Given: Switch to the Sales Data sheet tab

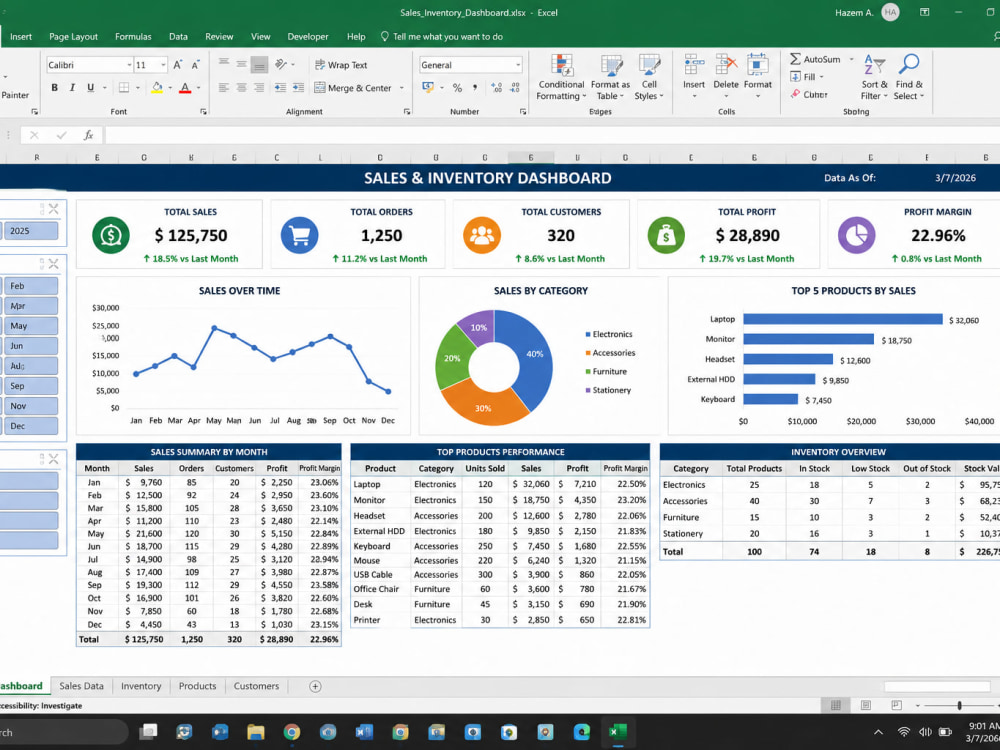Looking at the screenshot, I should pyautogui.click(x=81, y=686).
